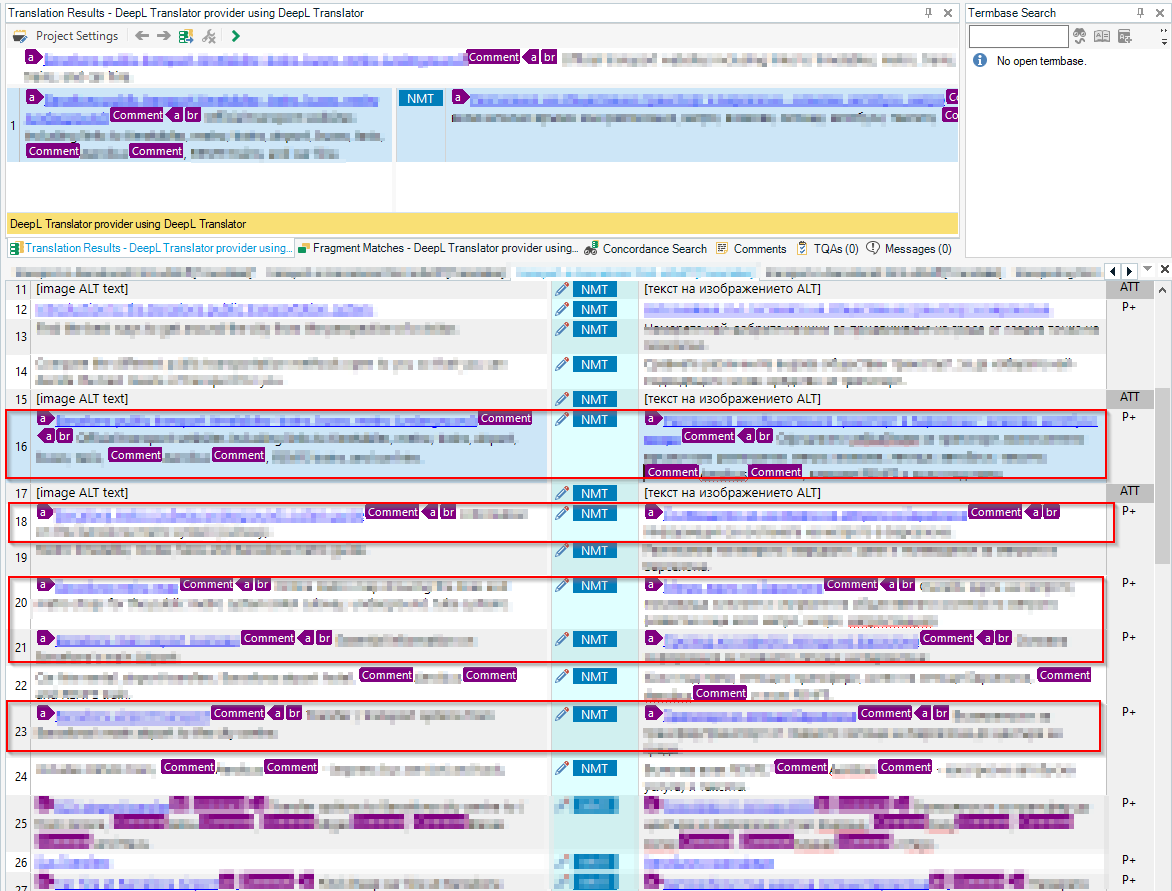Pin the Translation Results panel
This screenshot has width=1172, height=891.
tap(928, 13)
